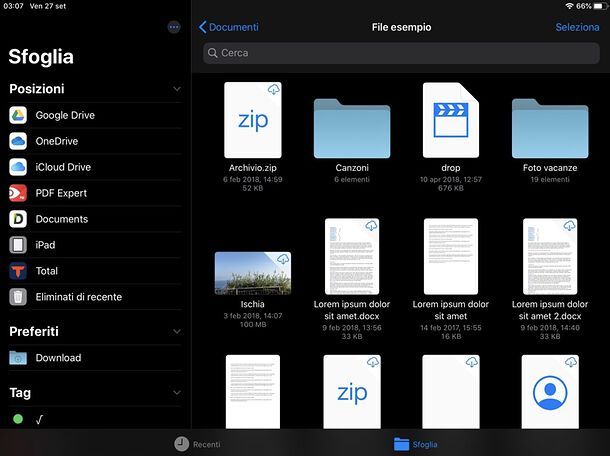This screenshot has width=610, height=456.
Task: Select the iPad storage icon
Action: pos(18,245)
